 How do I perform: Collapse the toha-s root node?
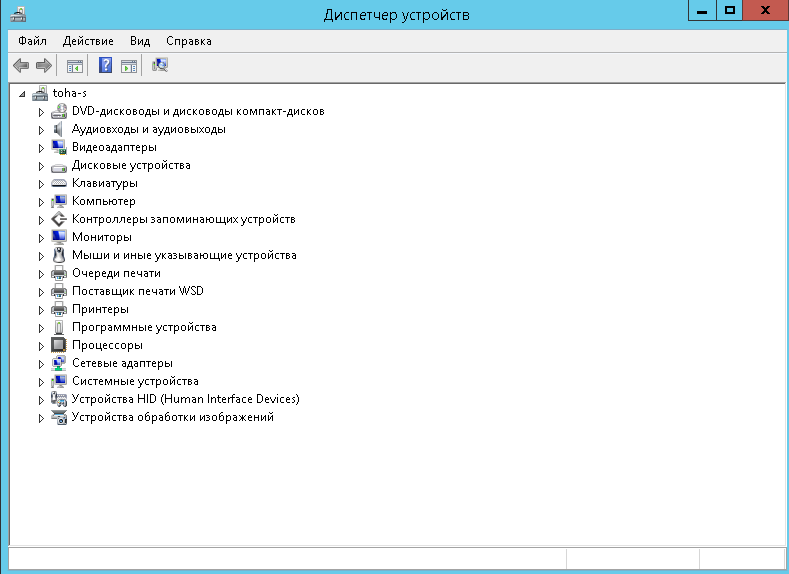pos(23,93)
